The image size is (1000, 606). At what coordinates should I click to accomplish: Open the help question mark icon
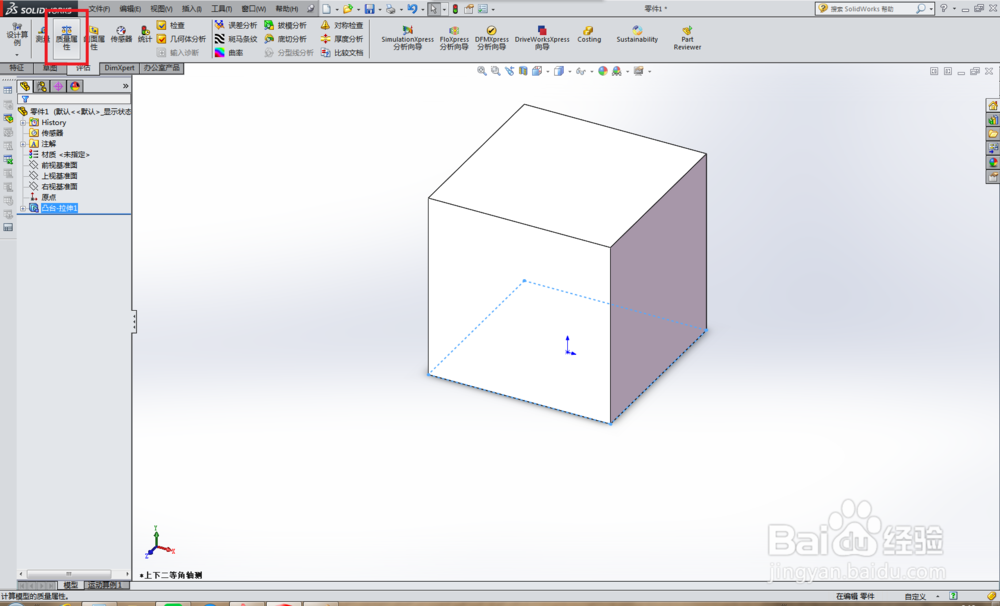[x=943, y=8]
